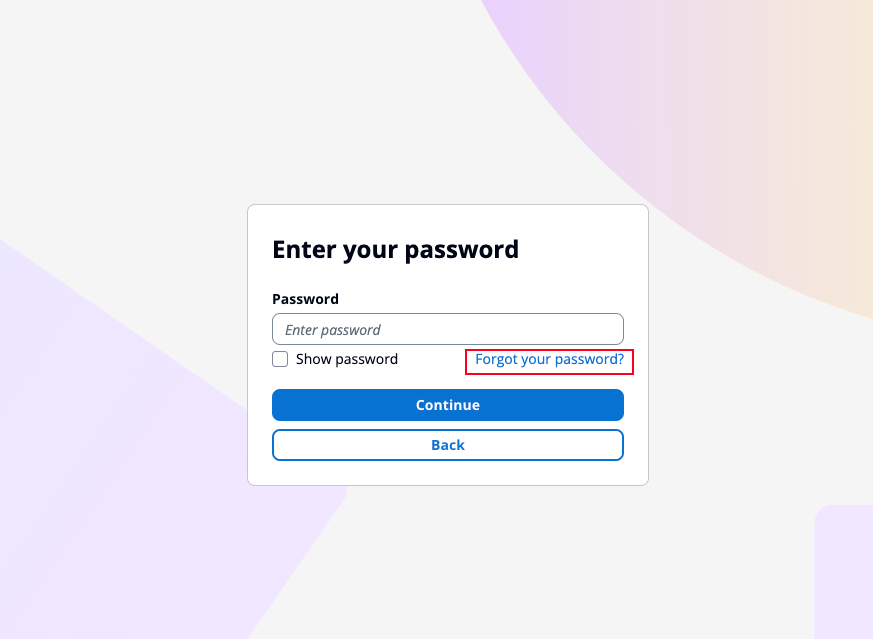Click the placeholder text Enter password

[333, 330]
